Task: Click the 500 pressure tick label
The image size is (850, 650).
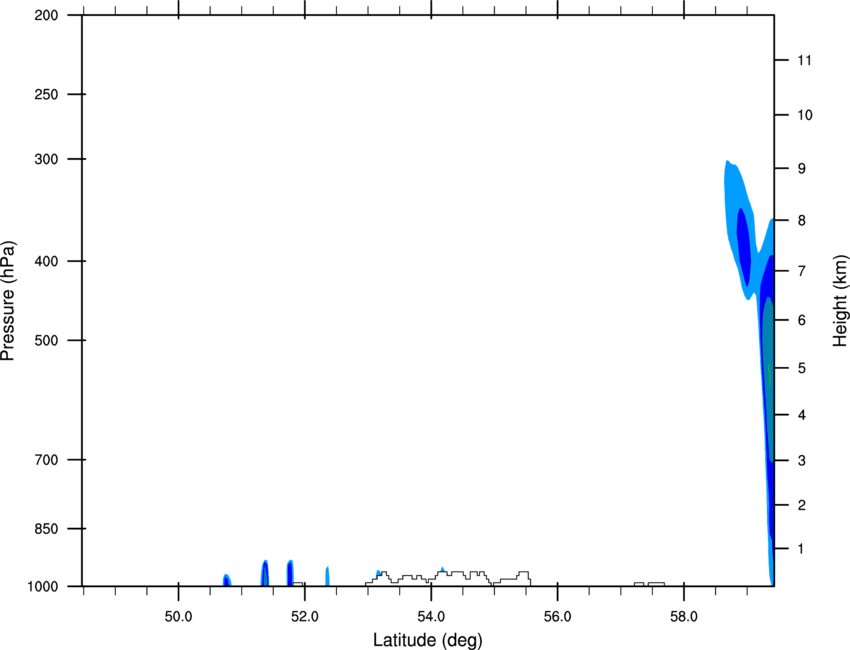Action: point(46,340)
